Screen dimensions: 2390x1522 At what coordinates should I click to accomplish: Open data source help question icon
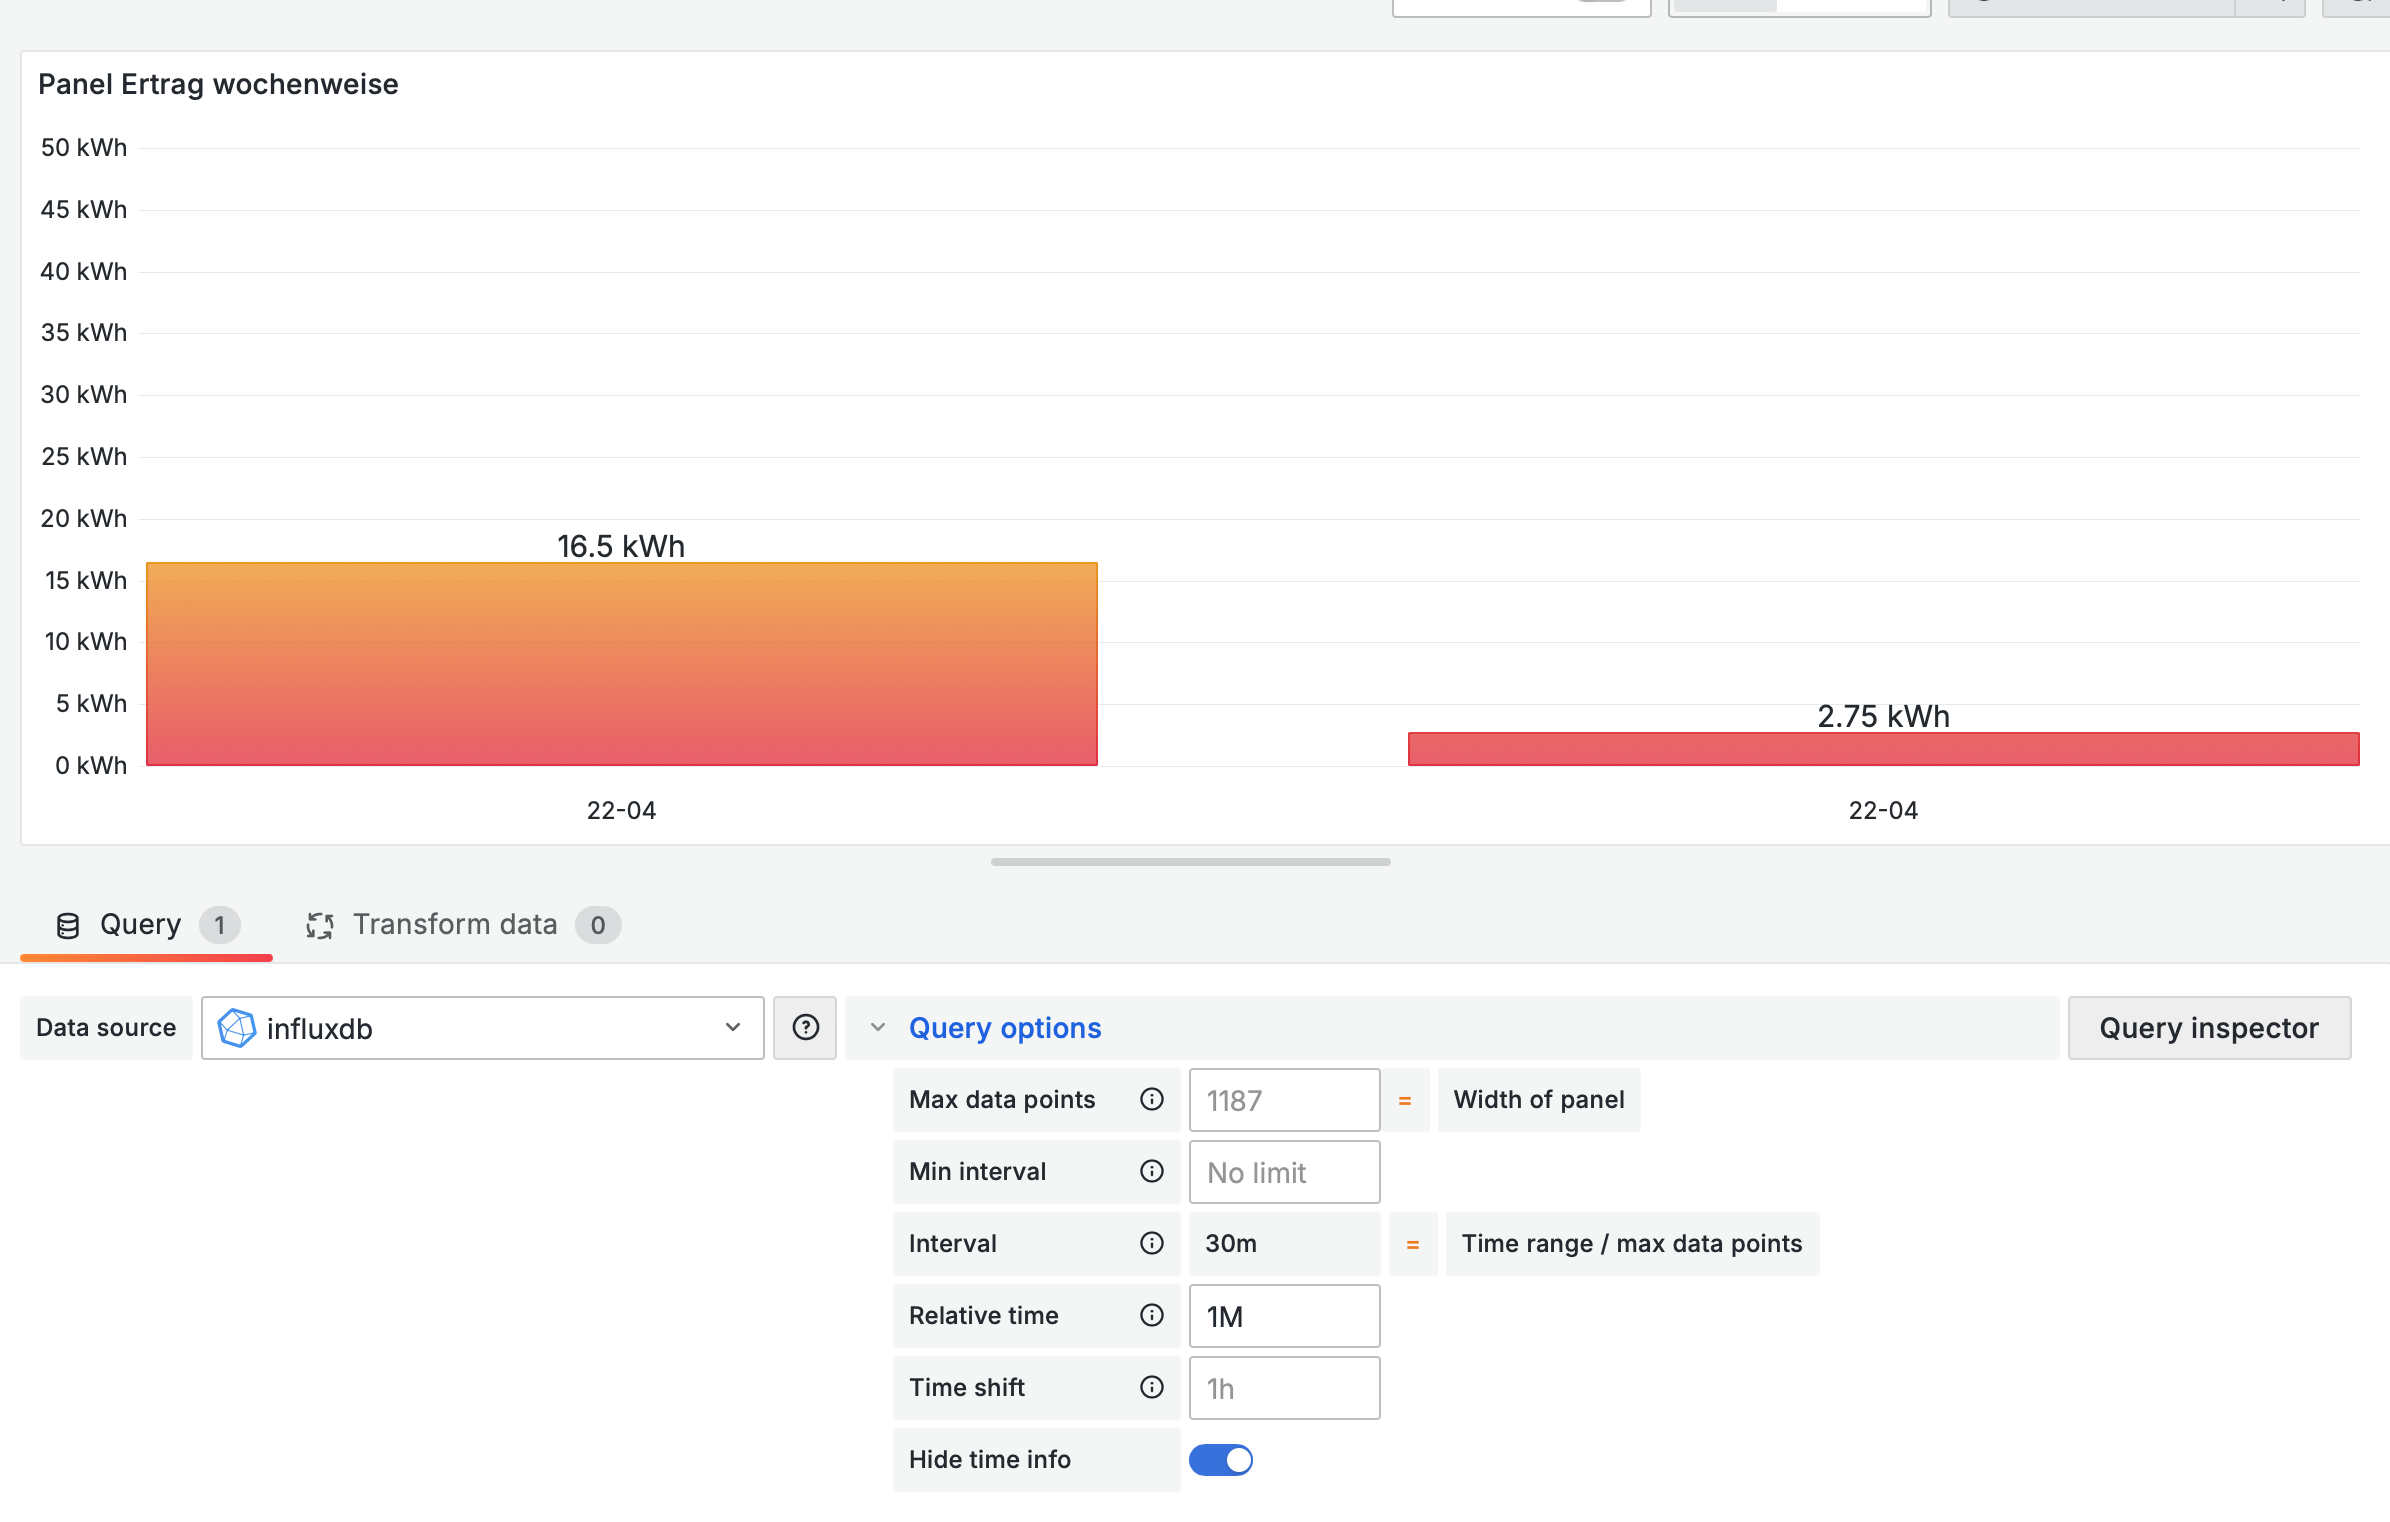tap(805, 1027)
